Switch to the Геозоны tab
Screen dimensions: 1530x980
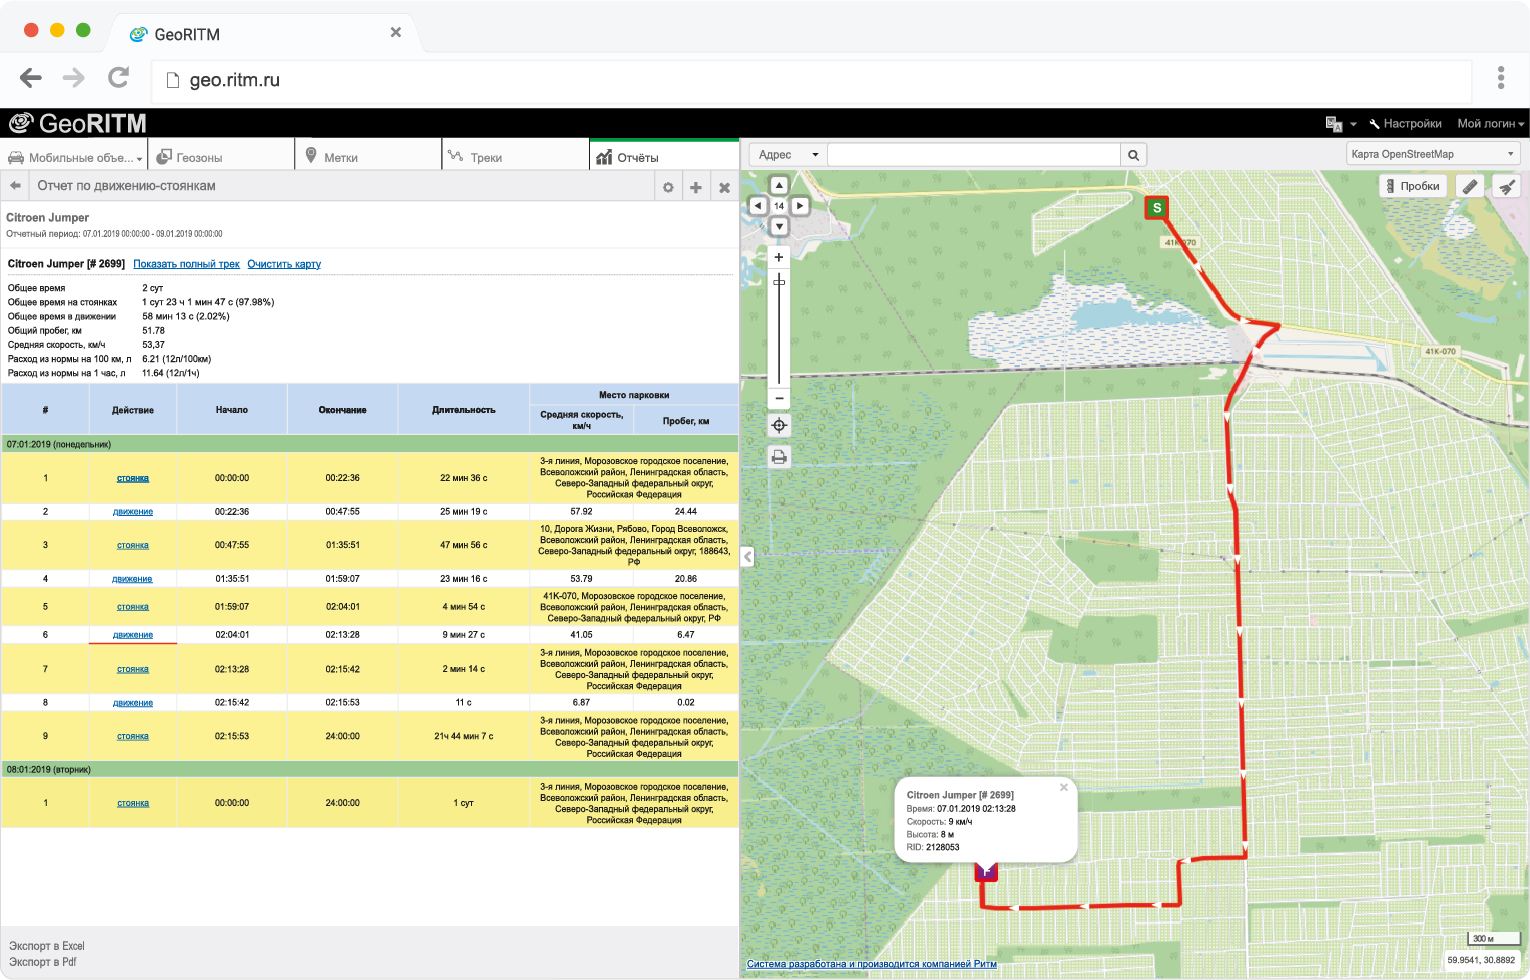(x=221, y=157)
